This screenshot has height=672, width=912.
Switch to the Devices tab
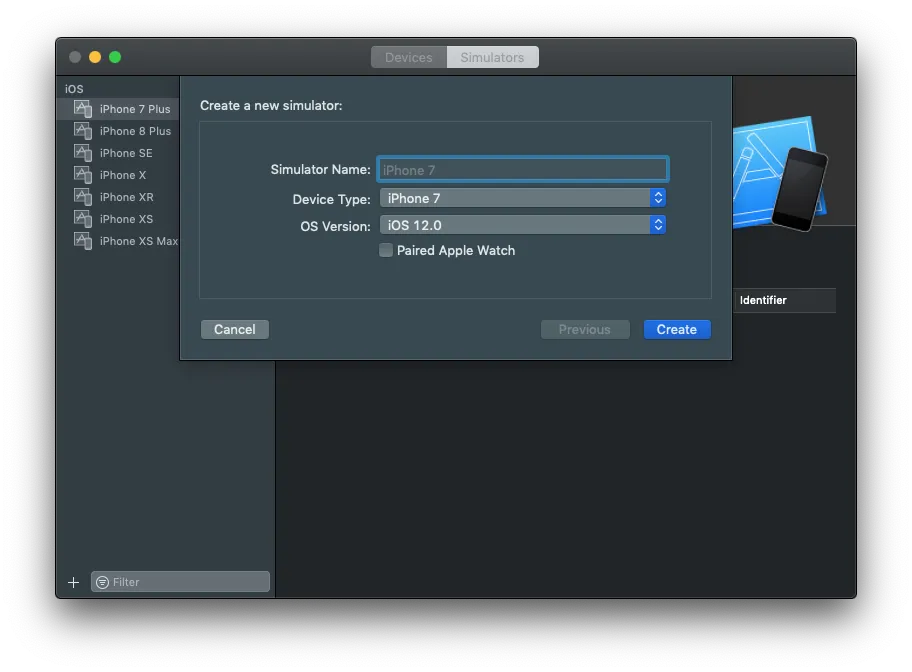pos(409,57)
